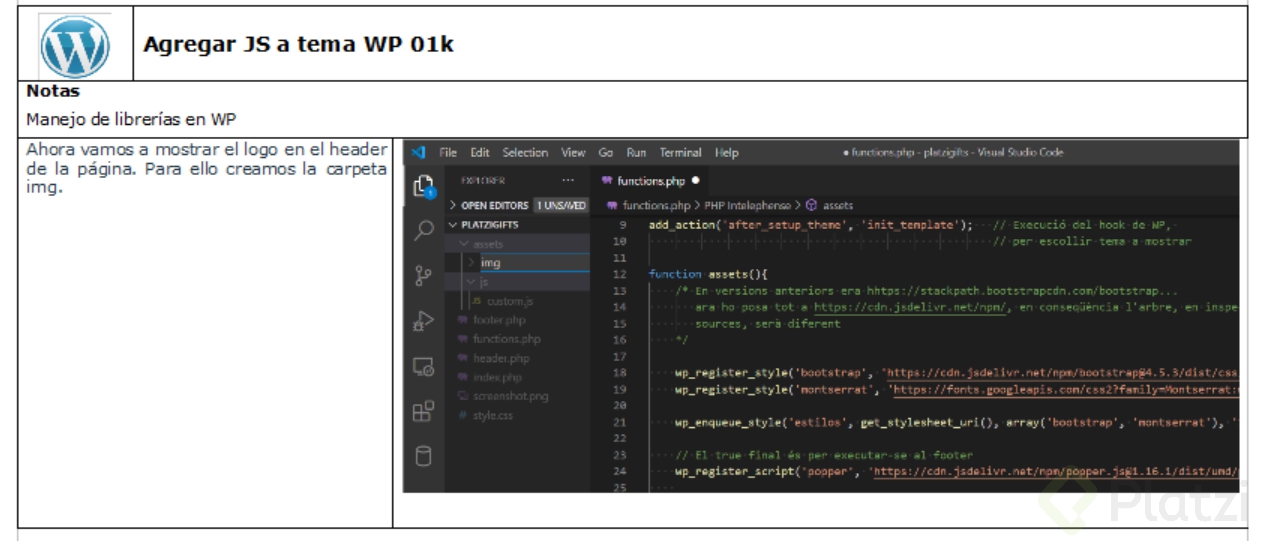
Task: Open the Terminal menu
Action: [680, 152]
